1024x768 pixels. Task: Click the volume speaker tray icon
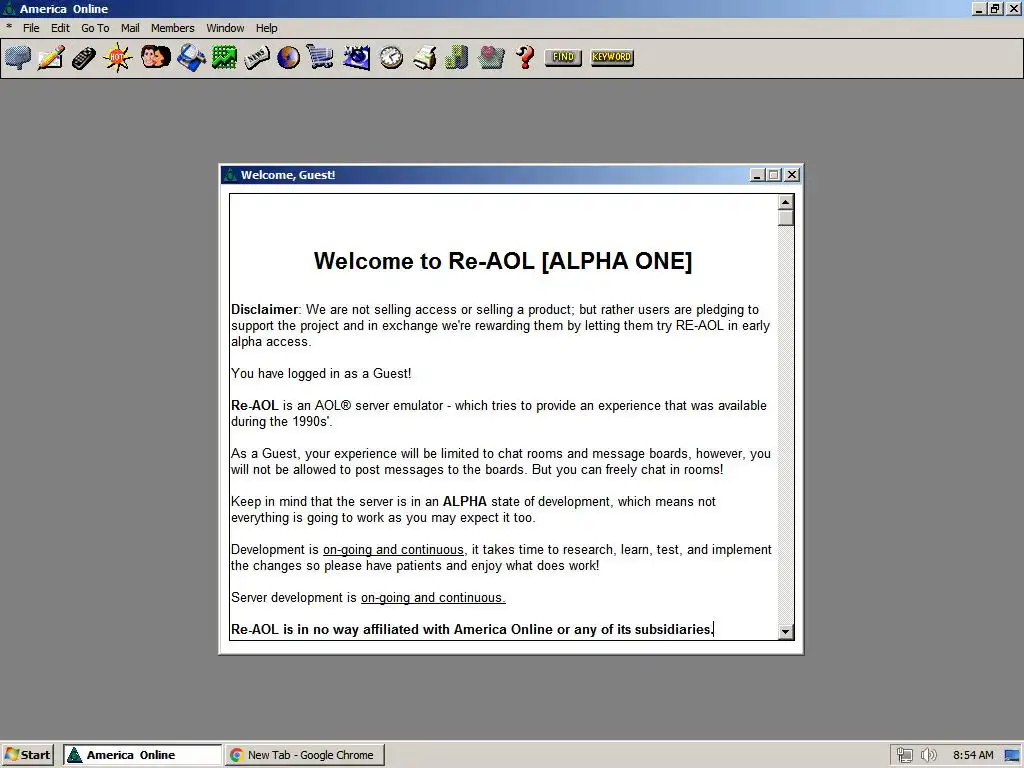(928, 755)
